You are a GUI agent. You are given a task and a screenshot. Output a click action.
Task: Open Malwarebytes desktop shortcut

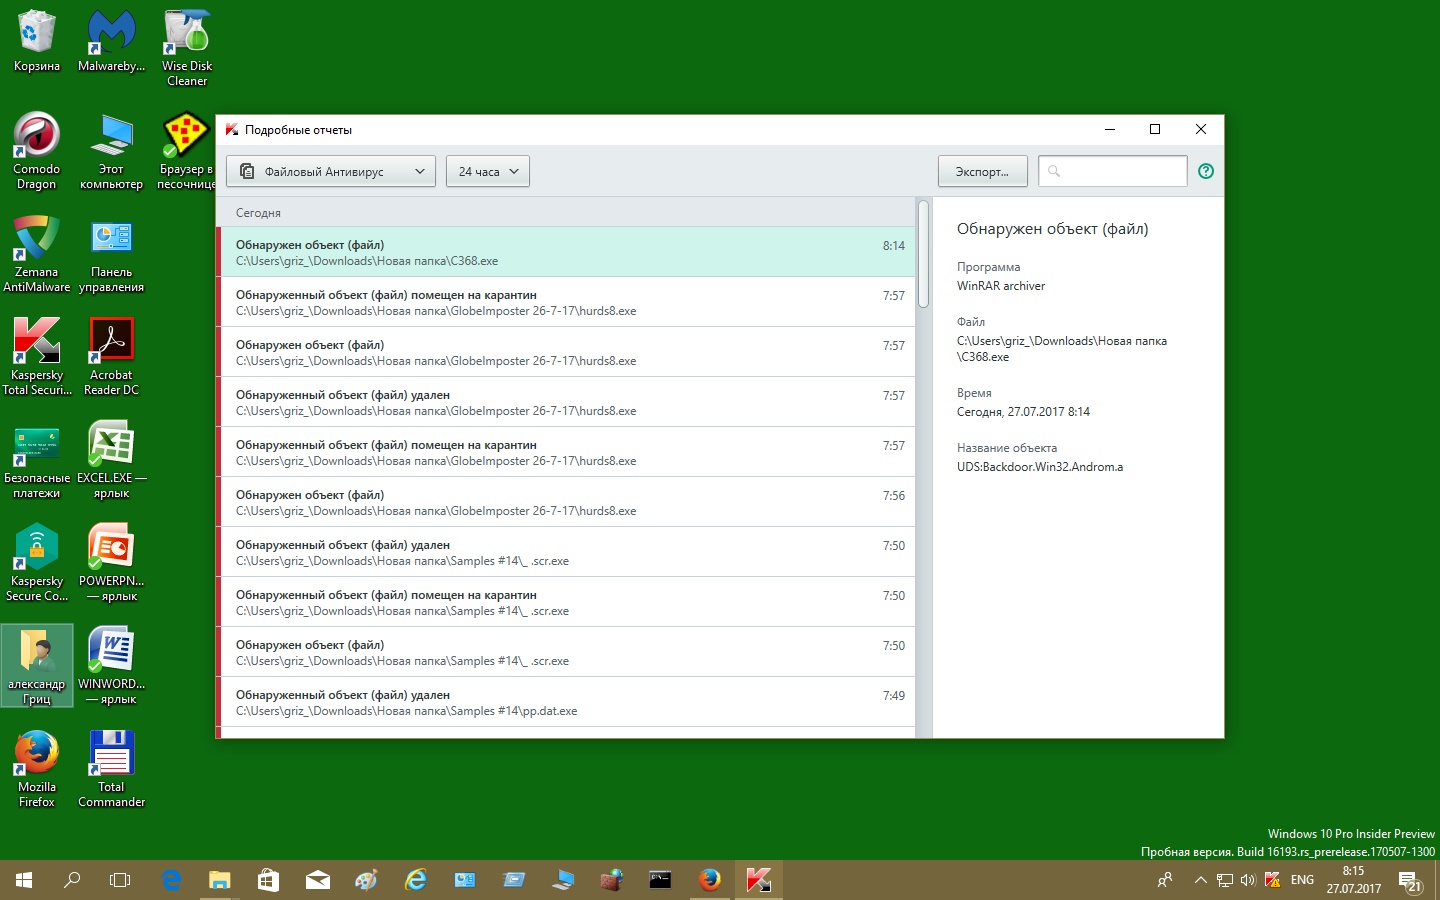pos(111,42)
